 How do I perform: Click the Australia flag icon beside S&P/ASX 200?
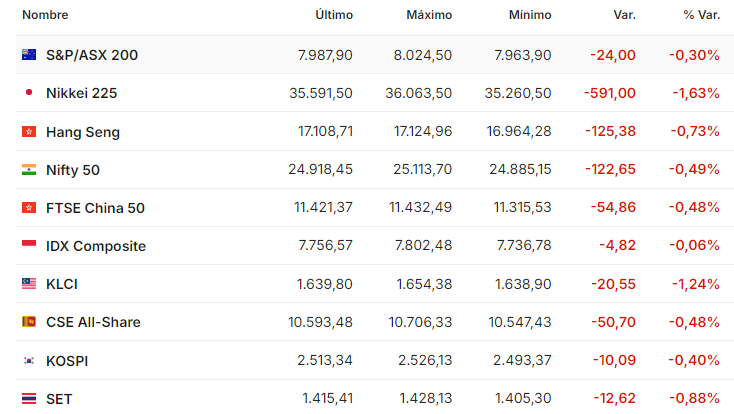[29, 55]
